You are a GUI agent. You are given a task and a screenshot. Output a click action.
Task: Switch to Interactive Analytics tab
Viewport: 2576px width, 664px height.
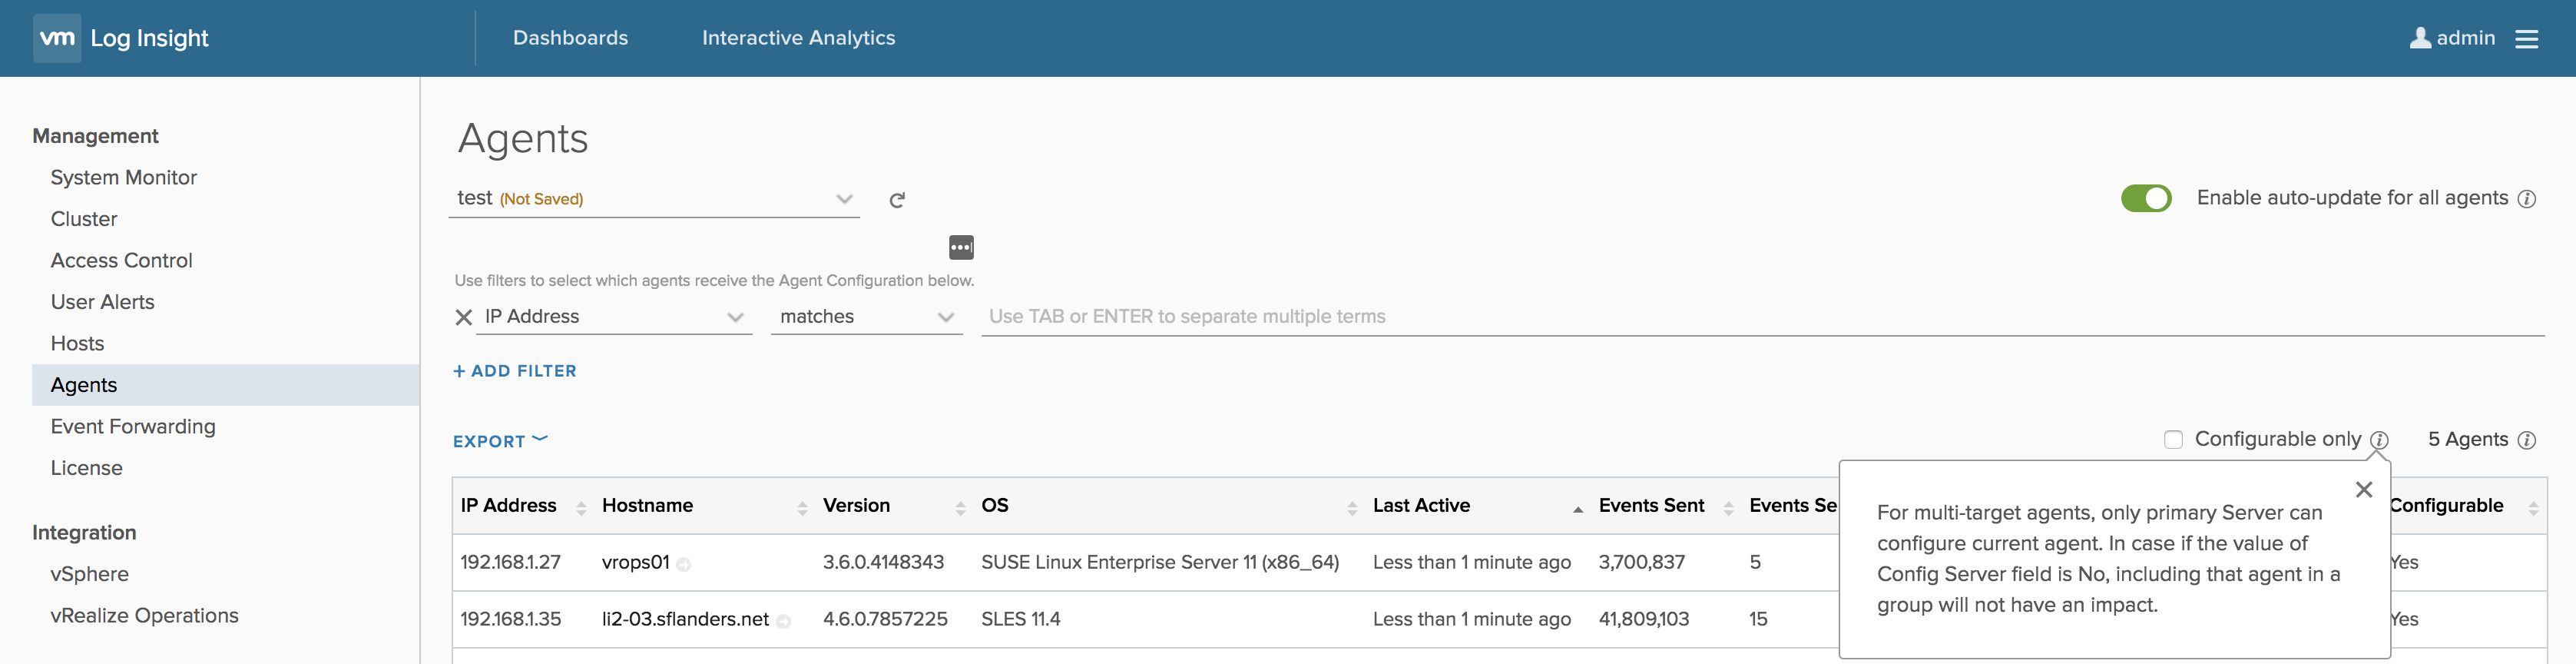[798, 38]
